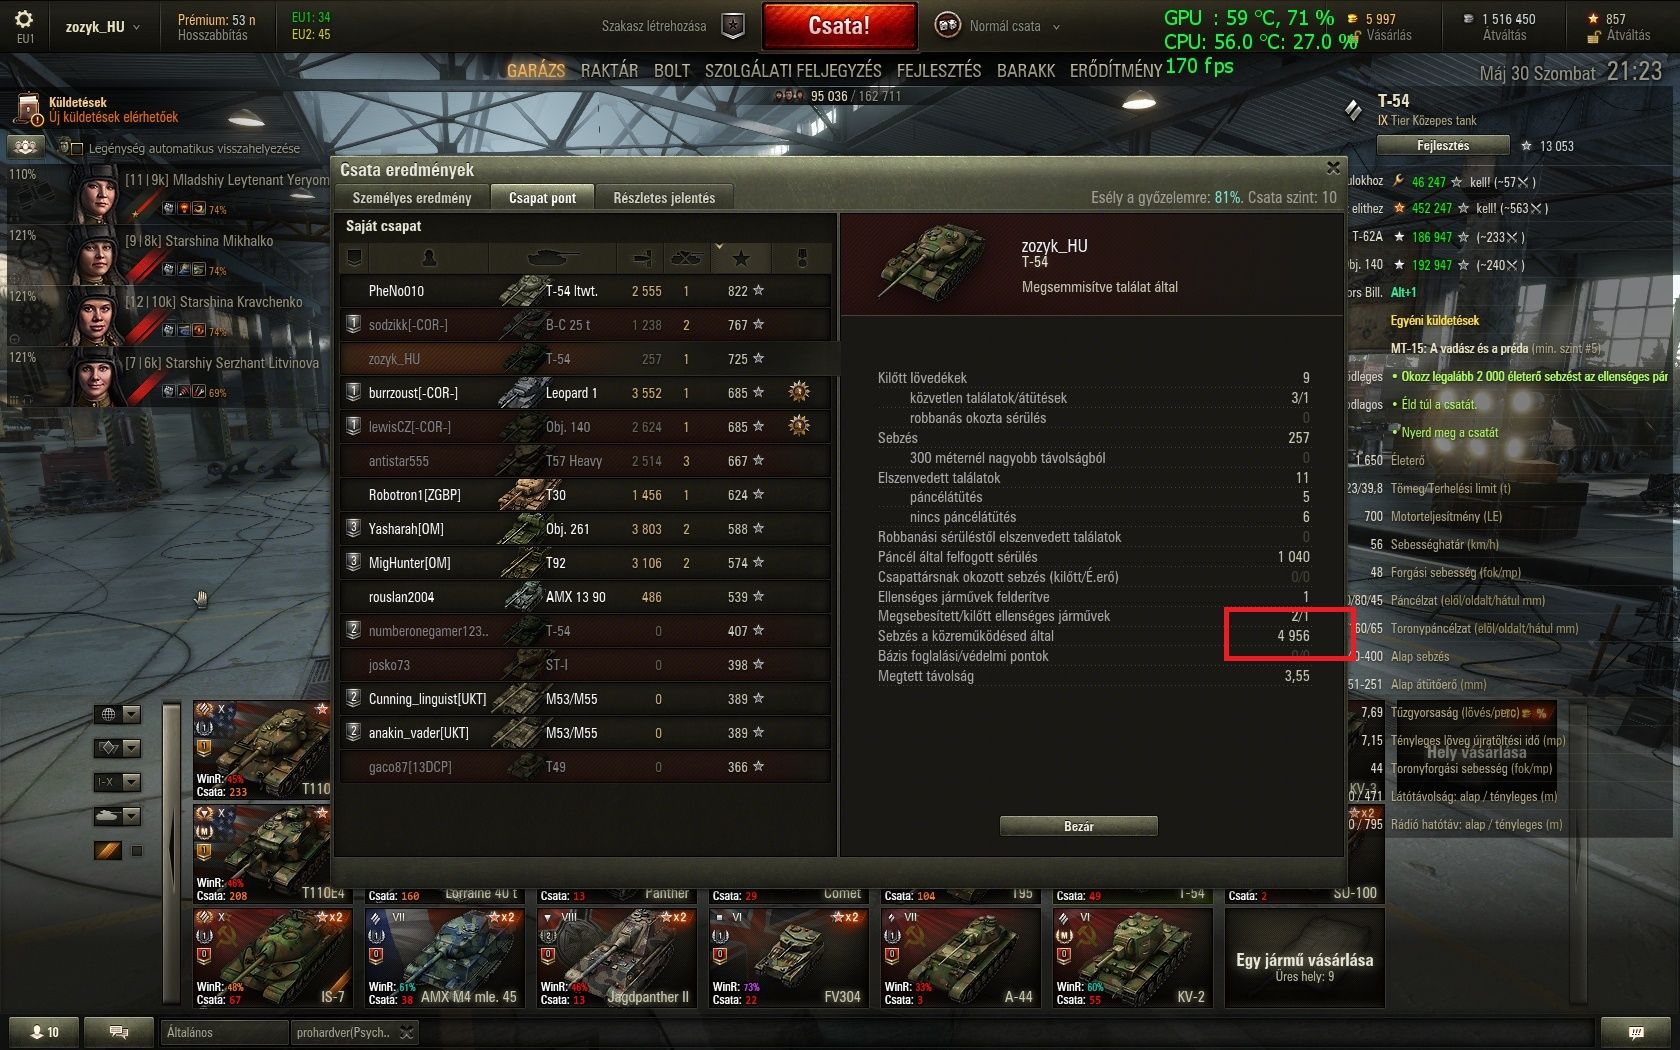Select the IS-7 tank thumbnail
The height and width of the screenshot is (1050, 1680).
coord(272,957)
